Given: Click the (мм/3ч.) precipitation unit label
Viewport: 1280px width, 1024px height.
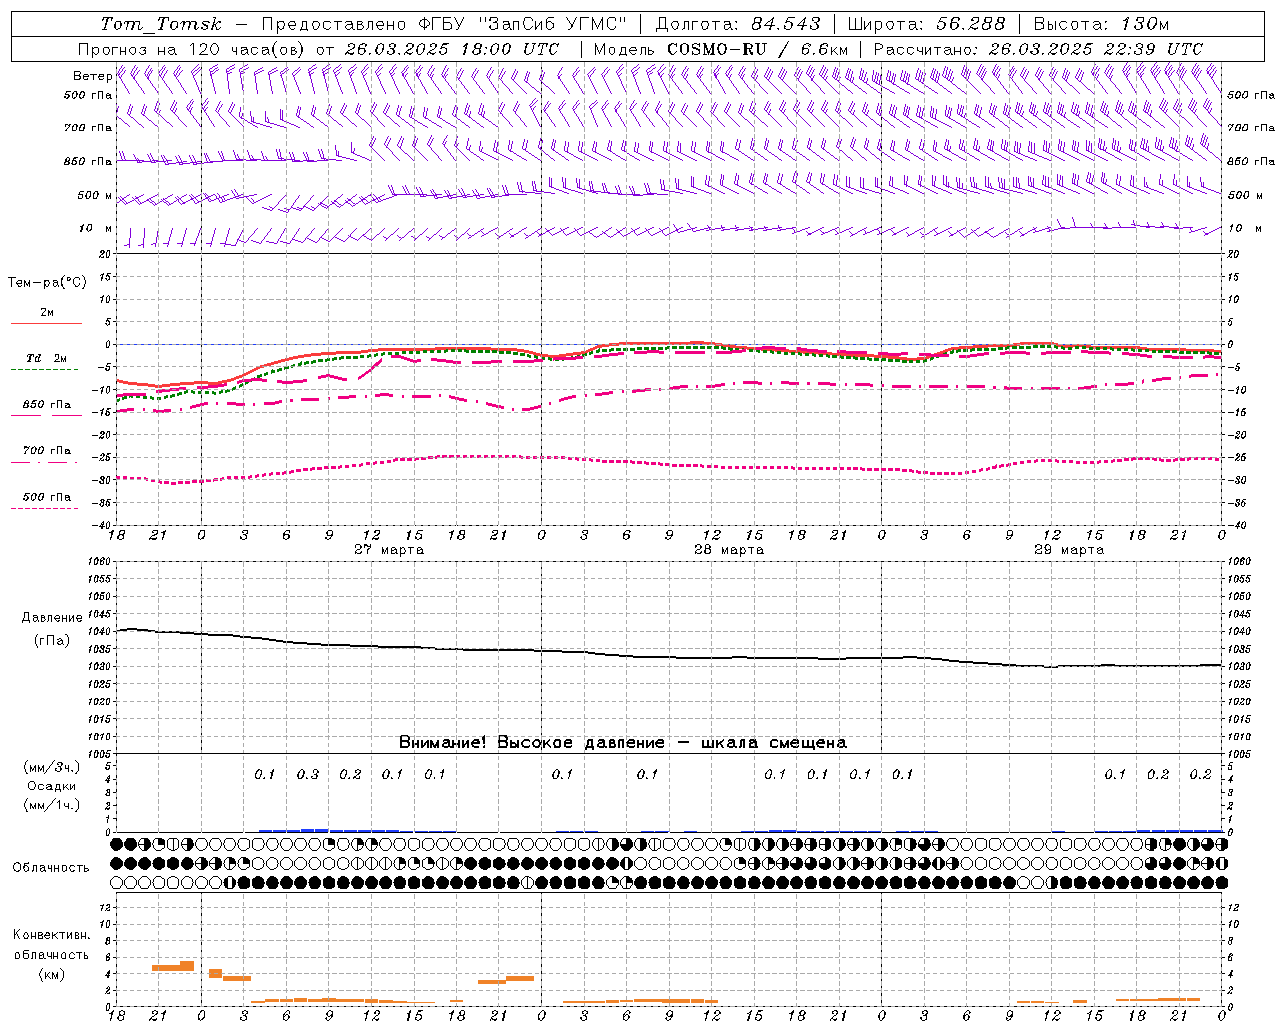Looking at the screenshot, I should pos(52,767).
